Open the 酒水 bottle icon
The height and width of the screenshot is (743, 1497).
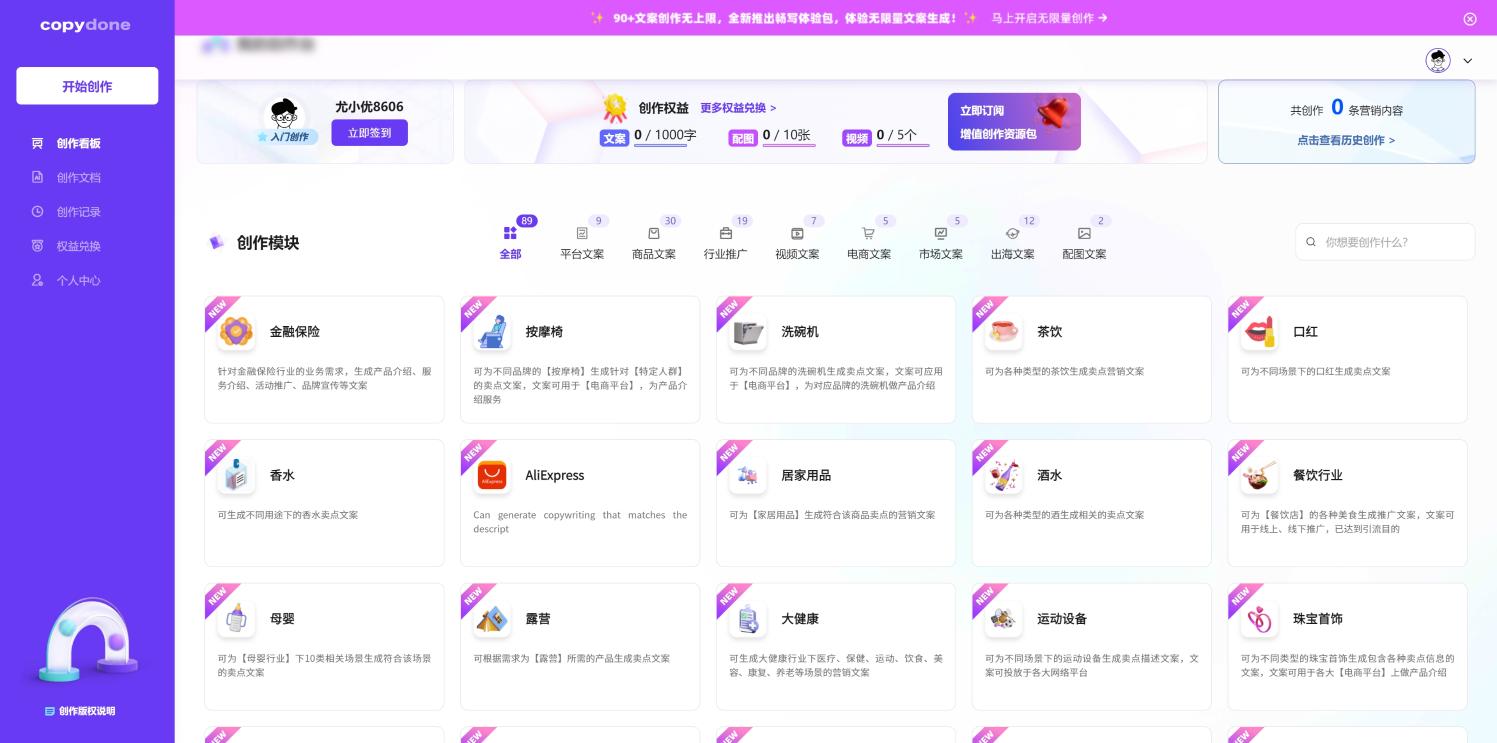coord(1003,475)
